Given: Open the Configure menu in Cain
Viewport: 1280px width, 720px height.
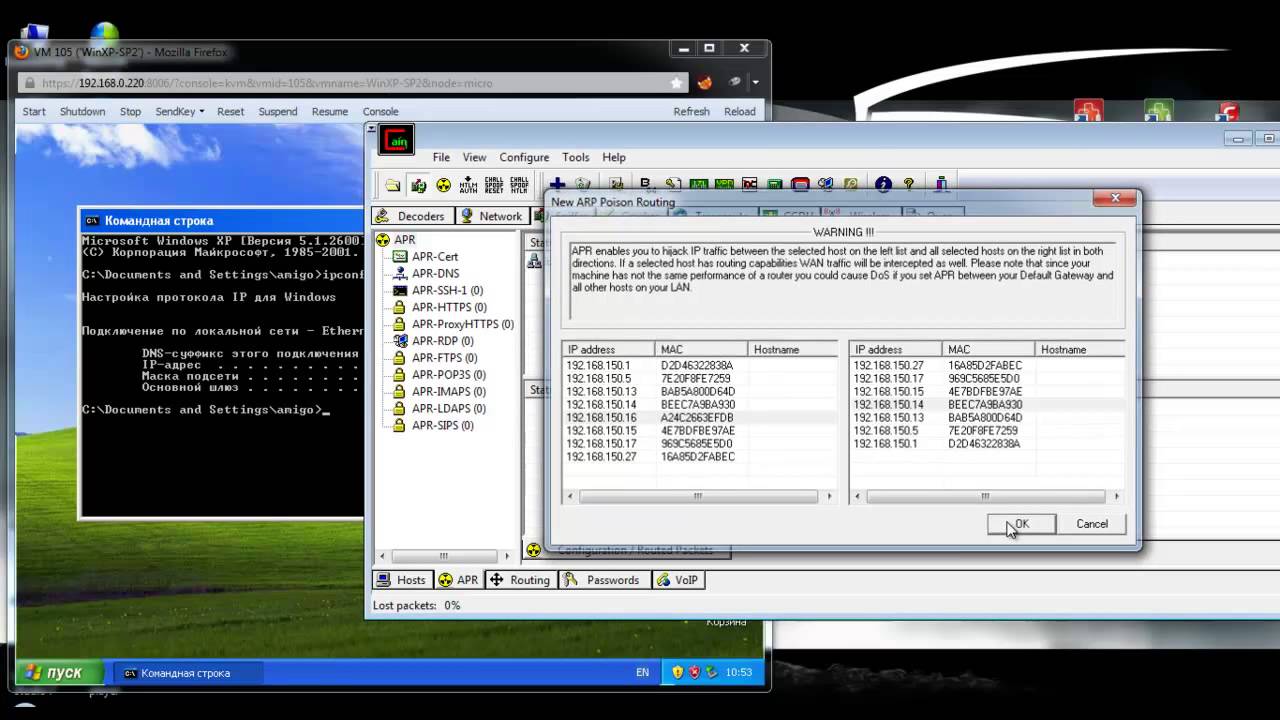Looking at the screenshot, I should point(524,157).
